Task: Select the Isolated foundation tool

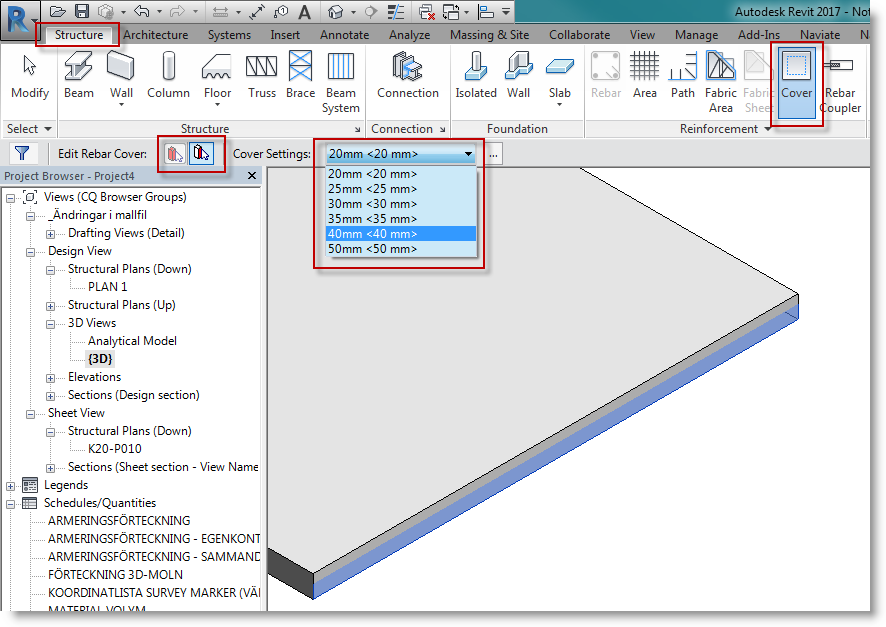Action: pos(475,75)
